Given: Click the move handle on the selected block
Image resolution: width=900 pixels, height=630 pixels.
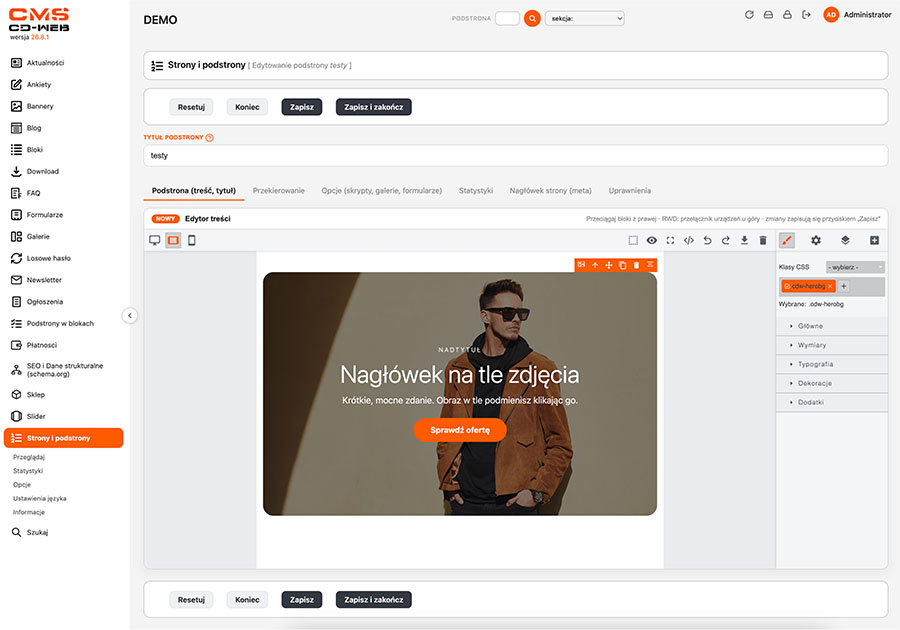Looking at the screenshot, I should coord(608,265).
